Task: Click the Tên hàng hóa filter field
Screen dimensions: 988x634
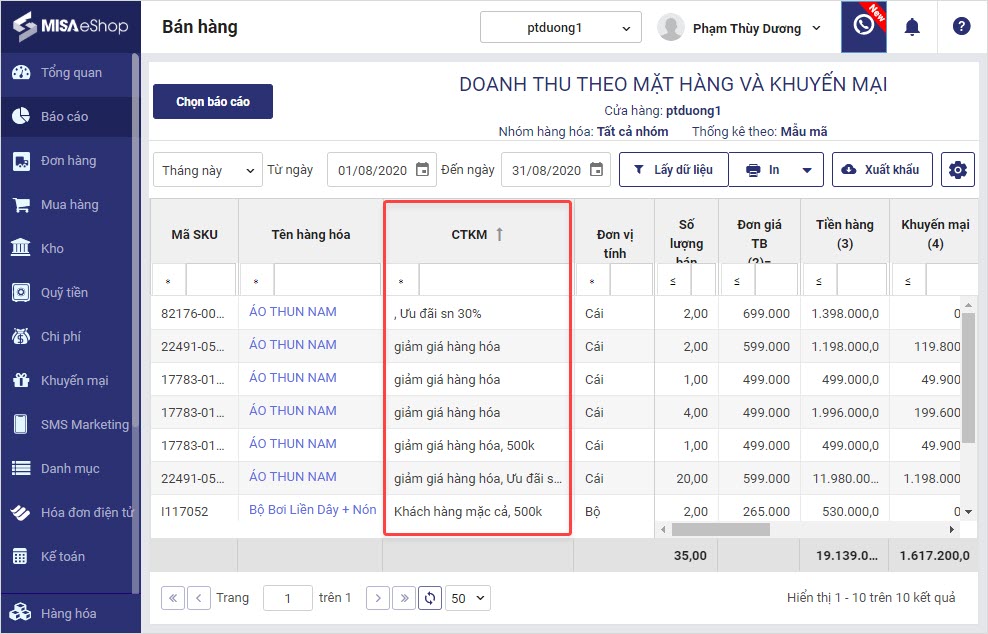Action: [x=326, y=280]
